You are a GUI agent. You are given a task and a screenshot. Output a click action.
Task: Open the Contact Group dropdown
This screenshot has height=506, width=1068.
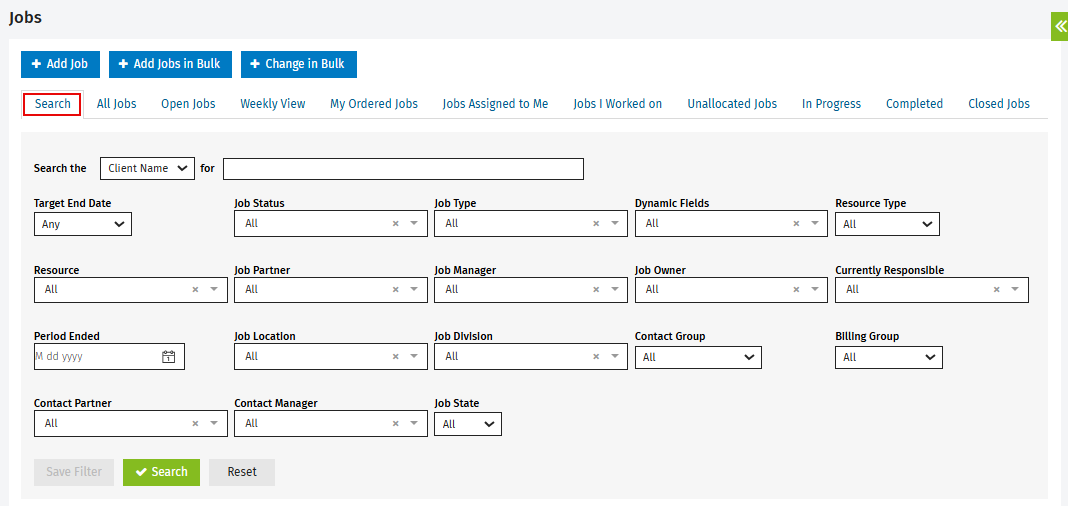(698, 357)
